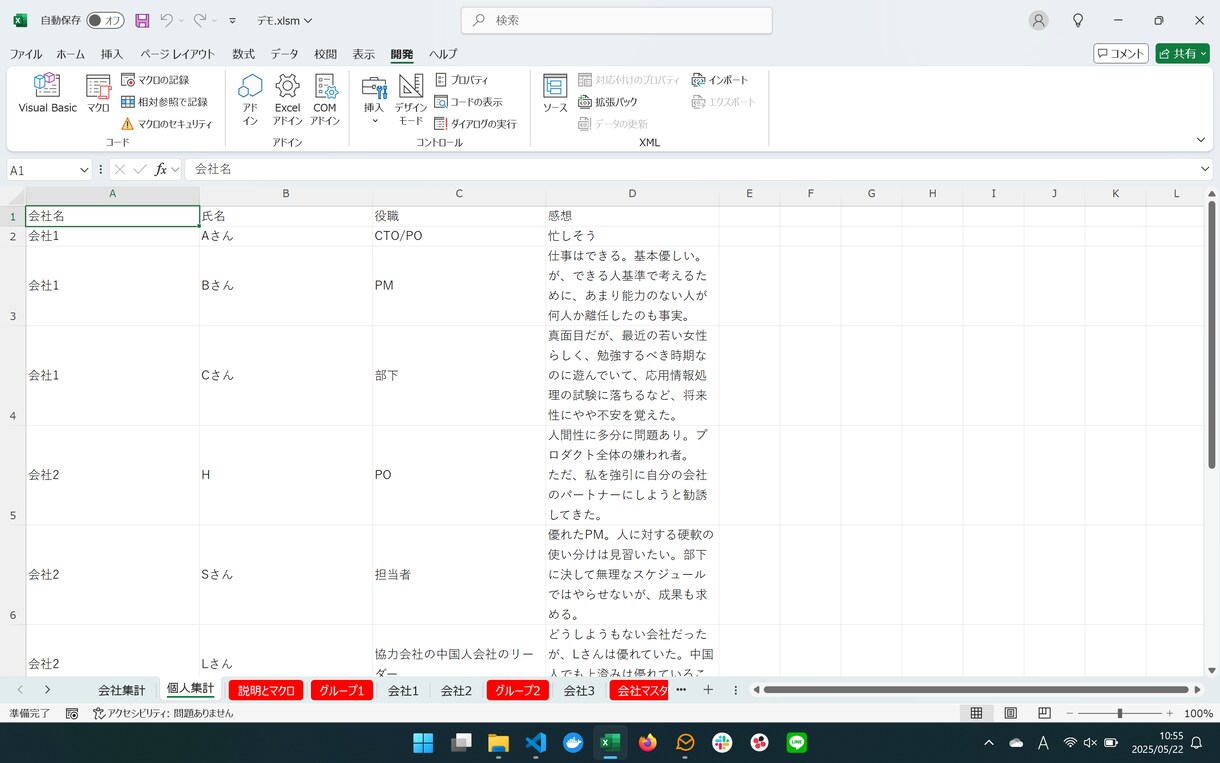Click horizontal scrollbar thumb

coord(976,690)
